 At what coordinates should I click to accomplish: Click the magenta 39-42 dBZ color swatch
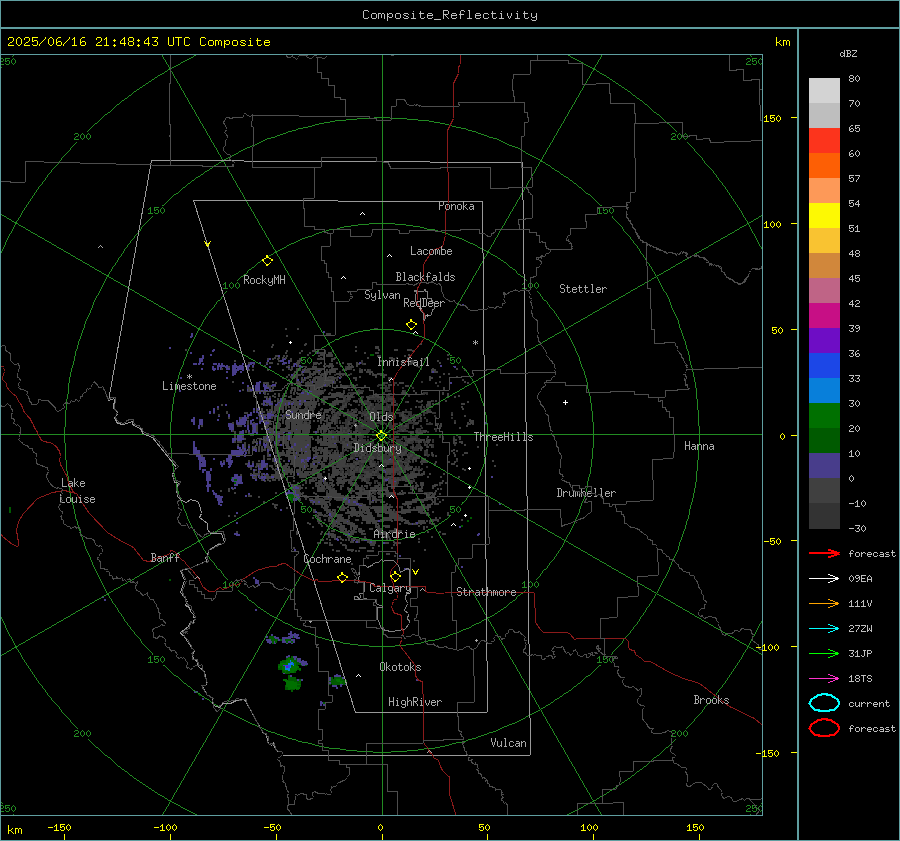tap(824, 316)
